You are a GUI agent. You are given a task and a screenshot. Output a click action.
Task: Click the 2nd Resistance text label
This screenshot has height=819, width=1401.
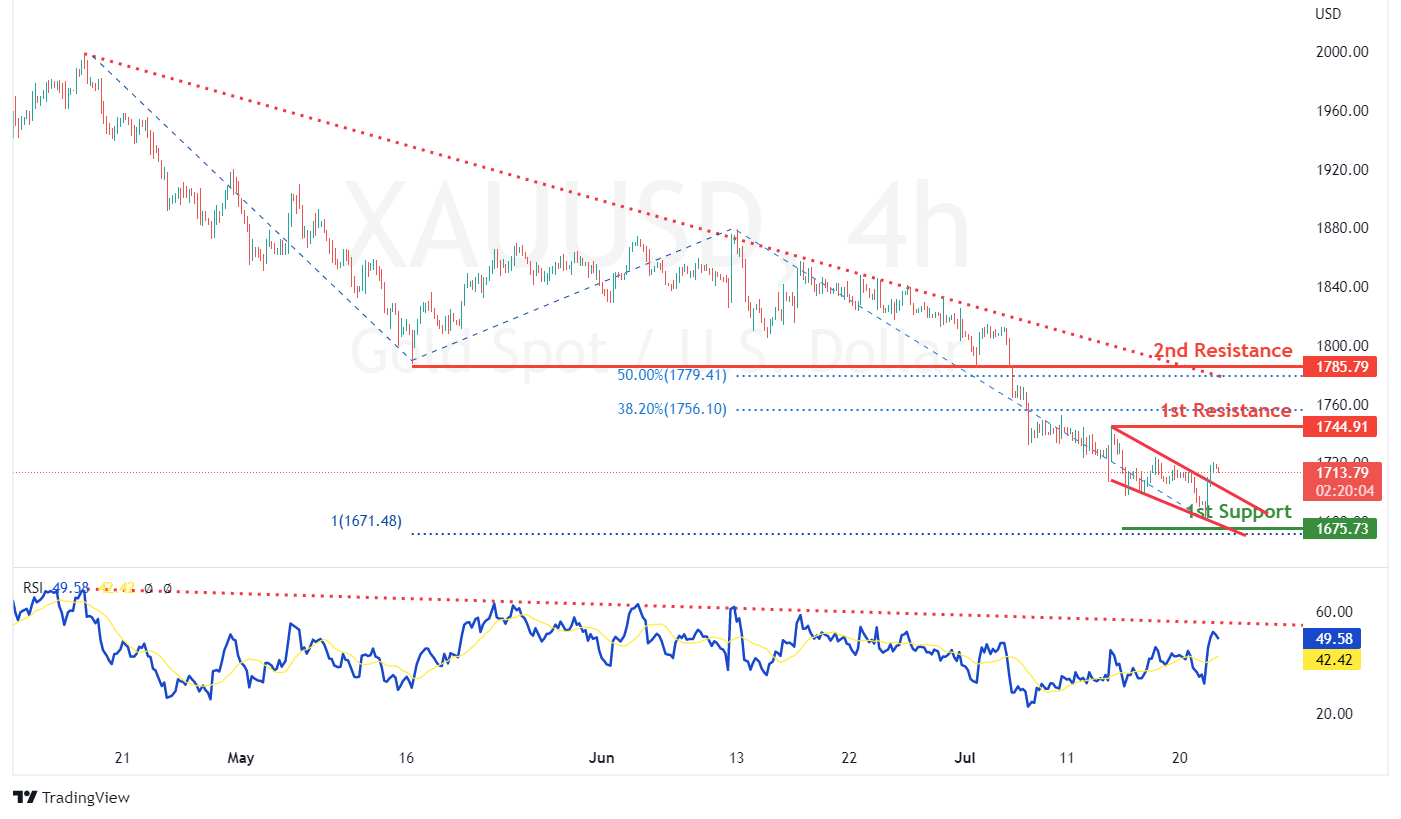tap(1222, 351)
